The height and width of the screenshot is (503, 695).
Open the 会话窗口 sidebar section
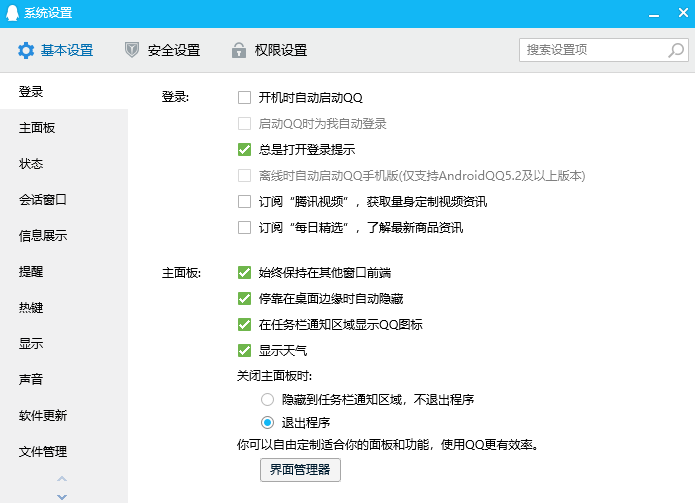64,199
